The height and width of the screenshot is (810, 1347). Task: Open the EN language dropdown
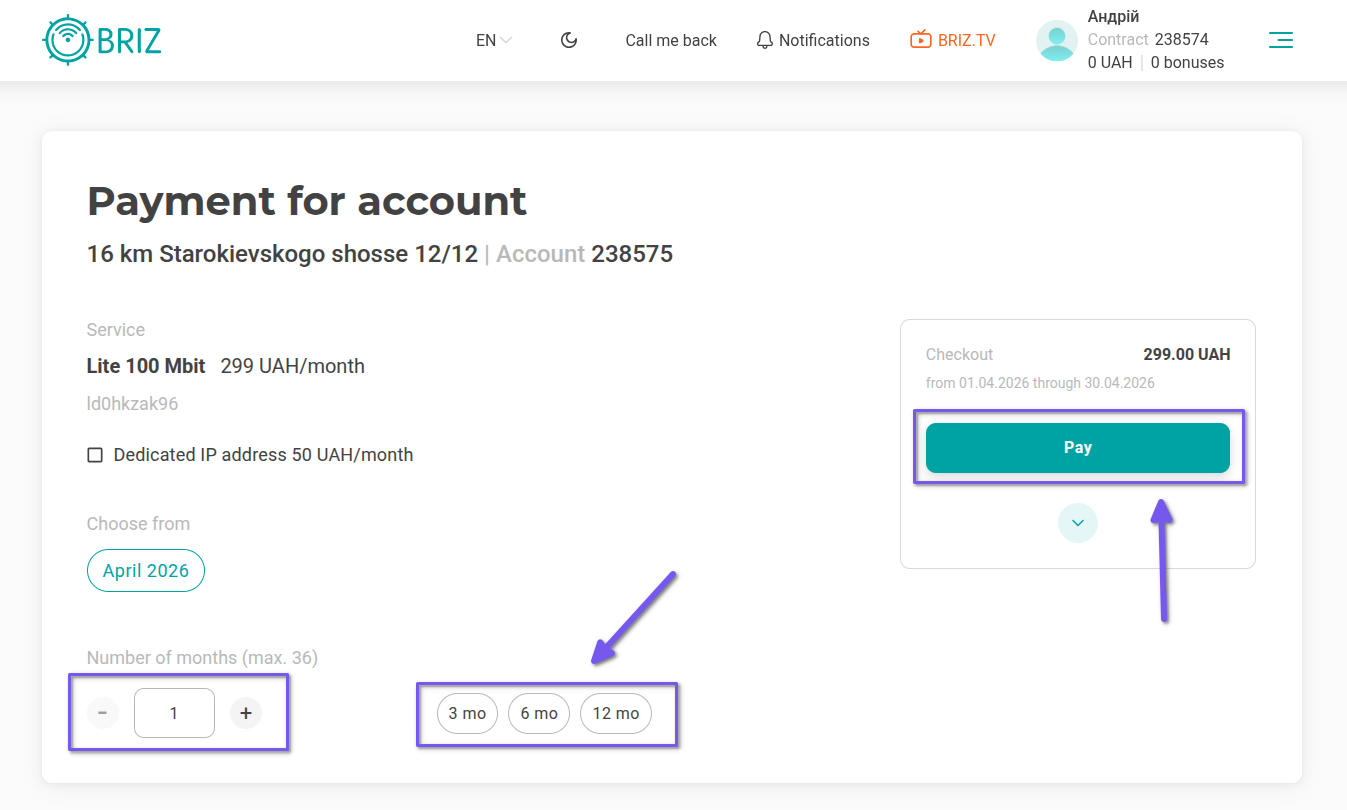pyautogui.click(x=494, y=41)
